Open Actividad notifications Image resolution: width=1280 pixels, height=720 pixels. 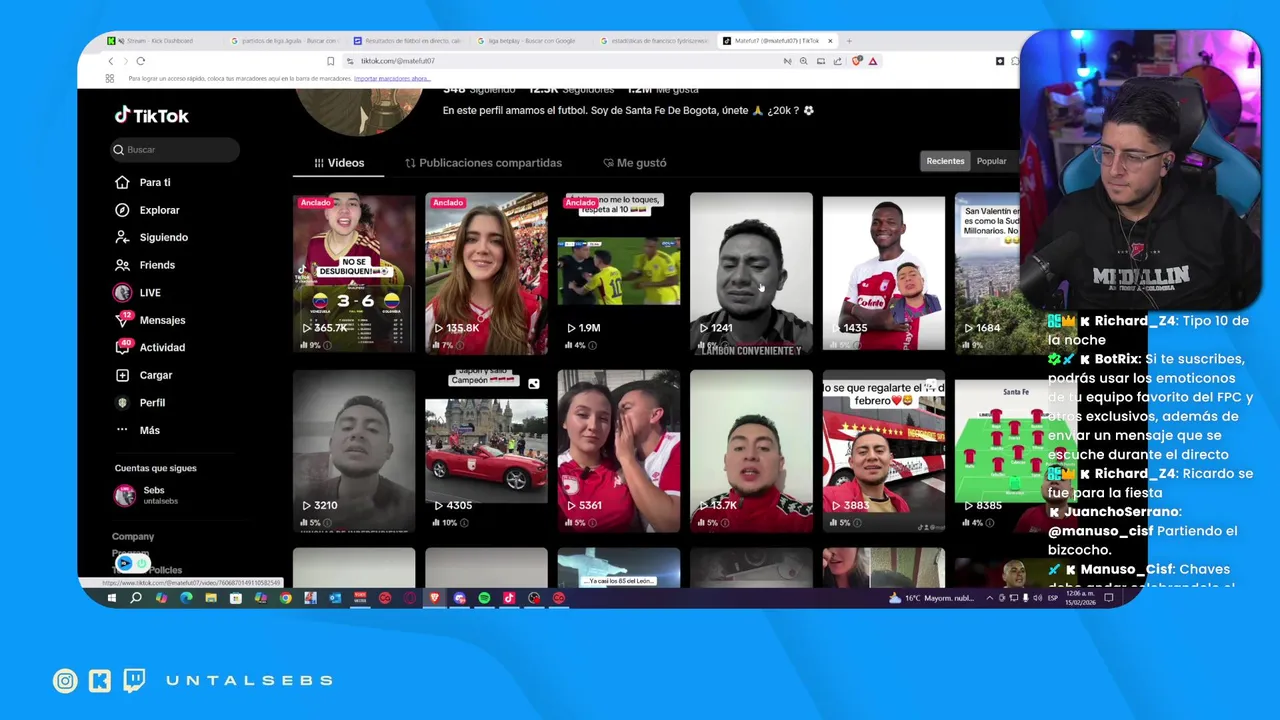coord(150,347)
